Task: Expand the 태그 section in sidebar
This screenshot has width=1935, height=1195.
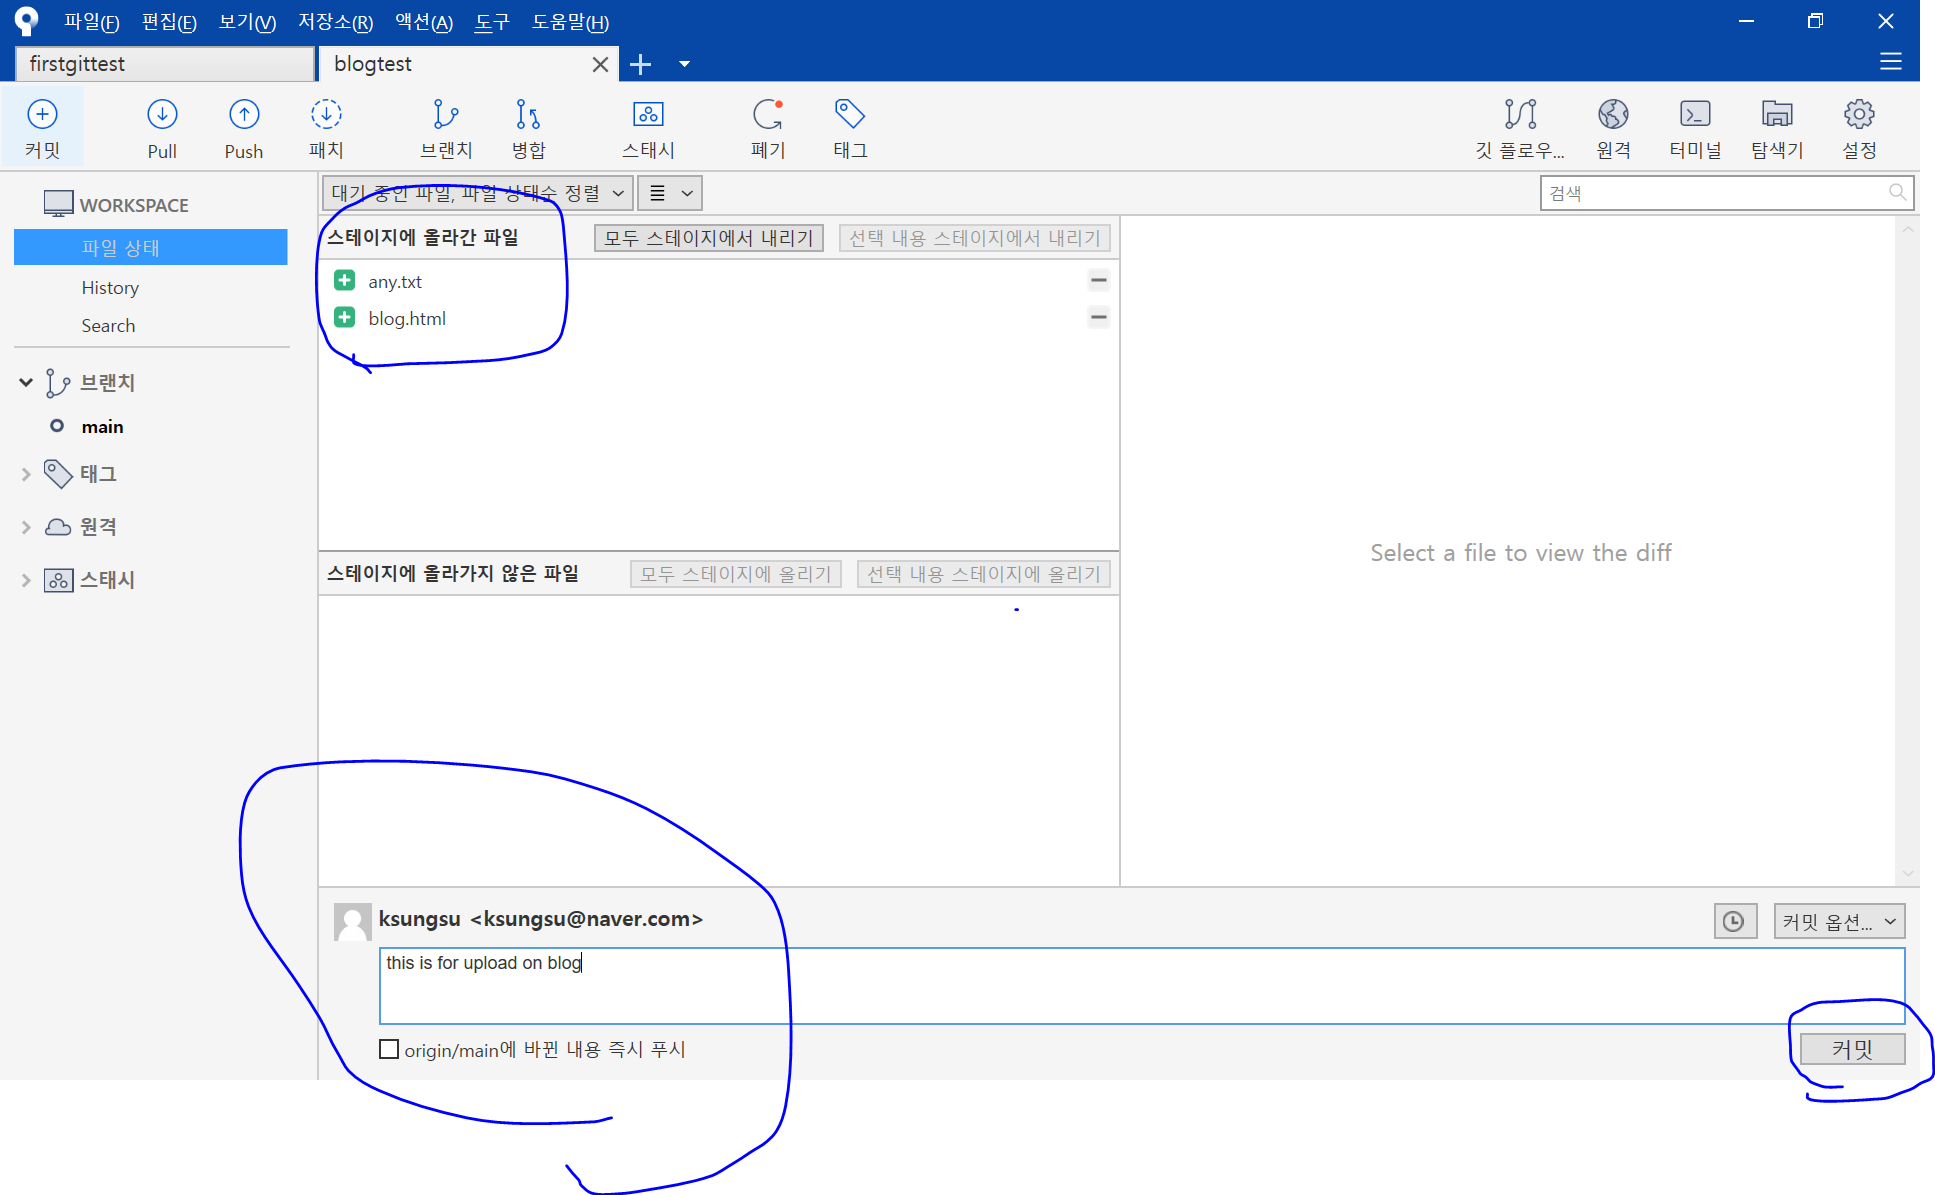Action: click(26, 474)
